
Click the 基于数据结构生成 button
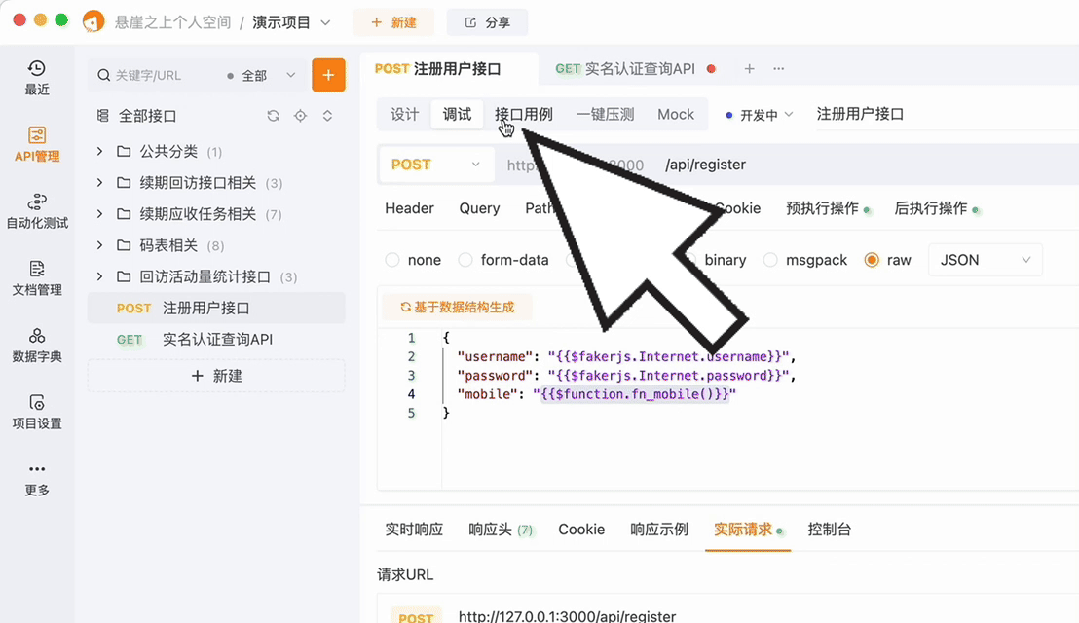pos(457,307)
